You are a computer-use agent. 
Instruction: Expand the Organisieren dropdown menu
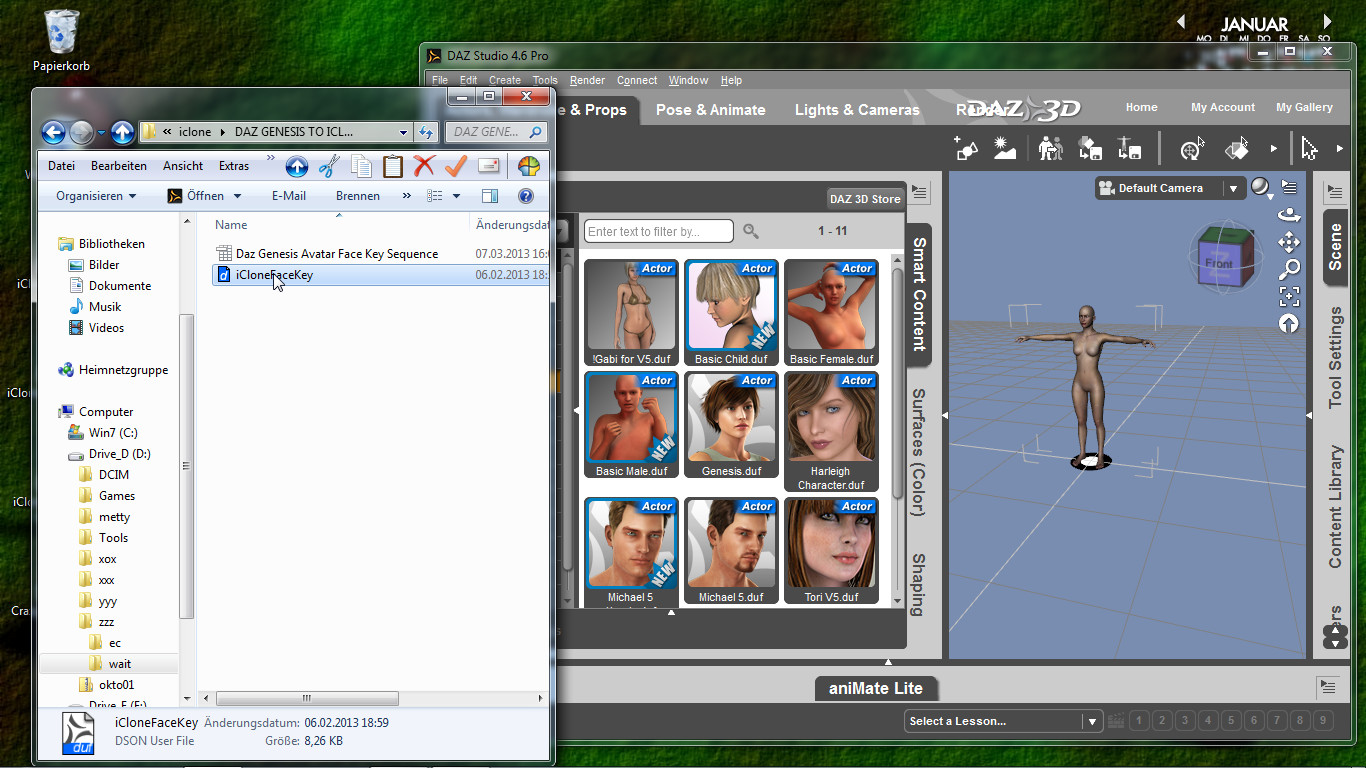[x=95, y=196]
